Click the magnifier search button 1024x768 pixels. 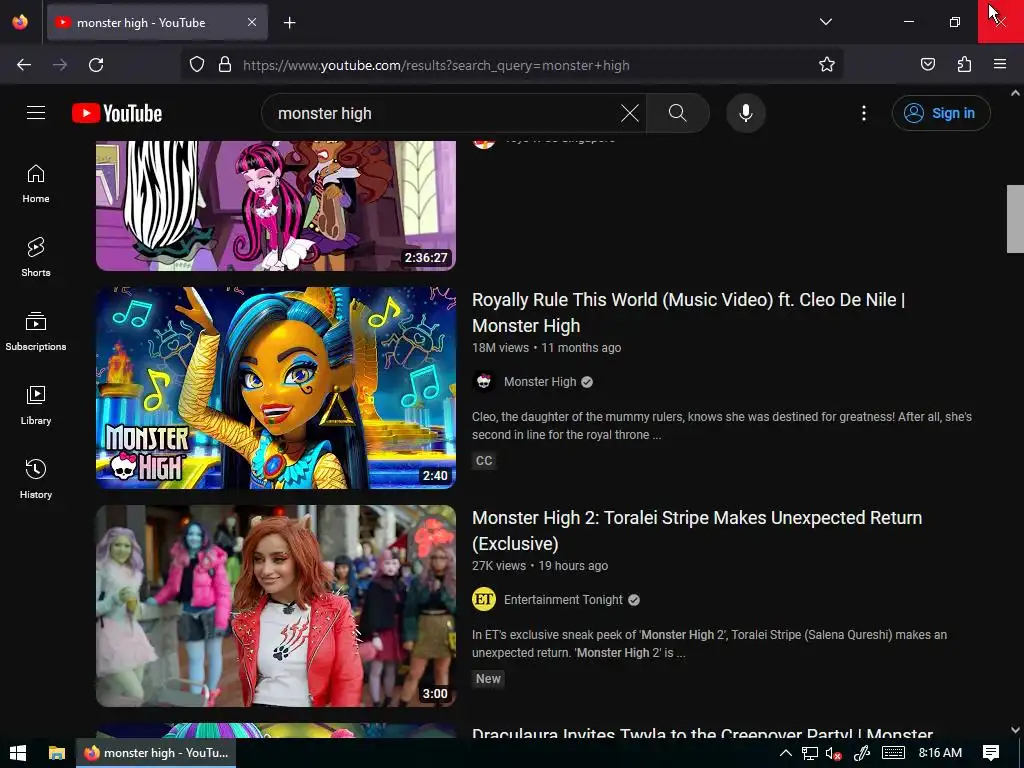678,113
